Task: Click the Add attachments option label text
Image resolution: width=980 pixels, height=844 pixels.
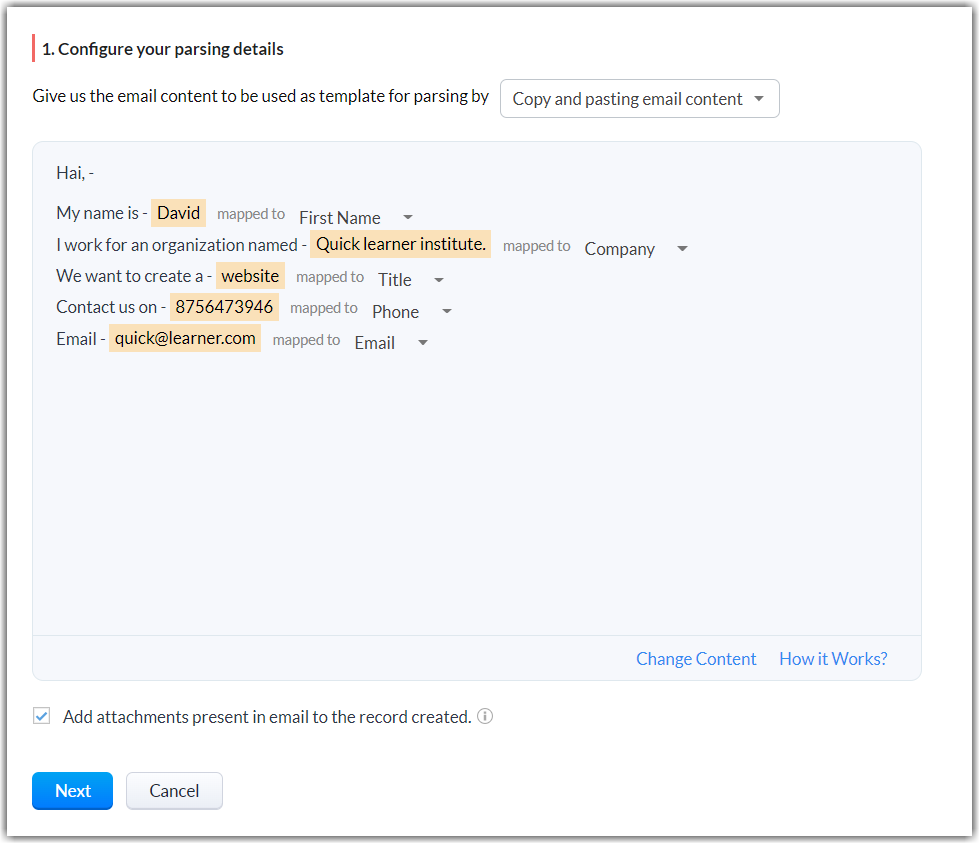Action: tap(267, 716)
